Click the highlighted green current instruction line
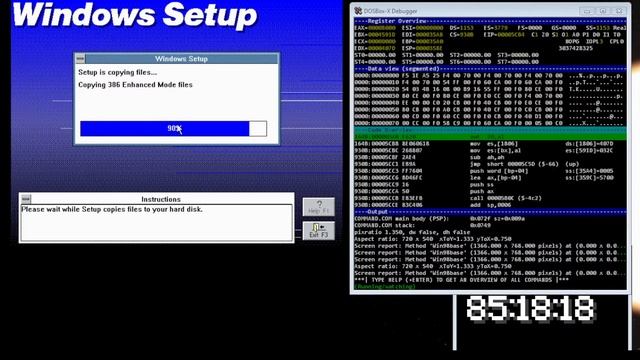 click(x=490, y=137)
